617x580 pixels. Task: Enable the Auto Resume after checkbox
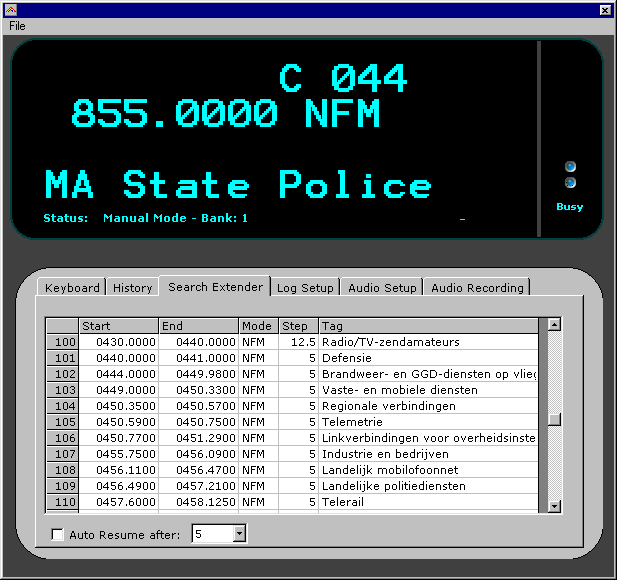(x=57, y=534)
